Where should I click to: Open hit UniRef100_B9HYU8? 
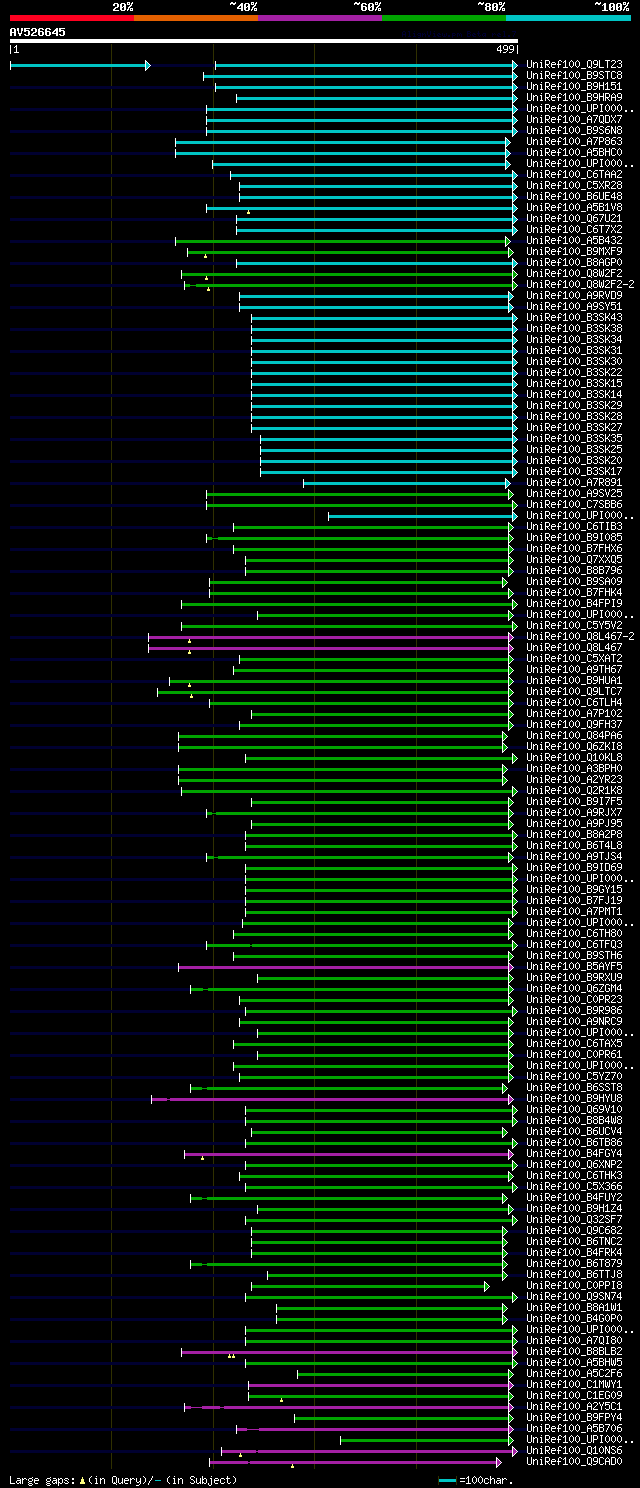tap(574, 1099)
